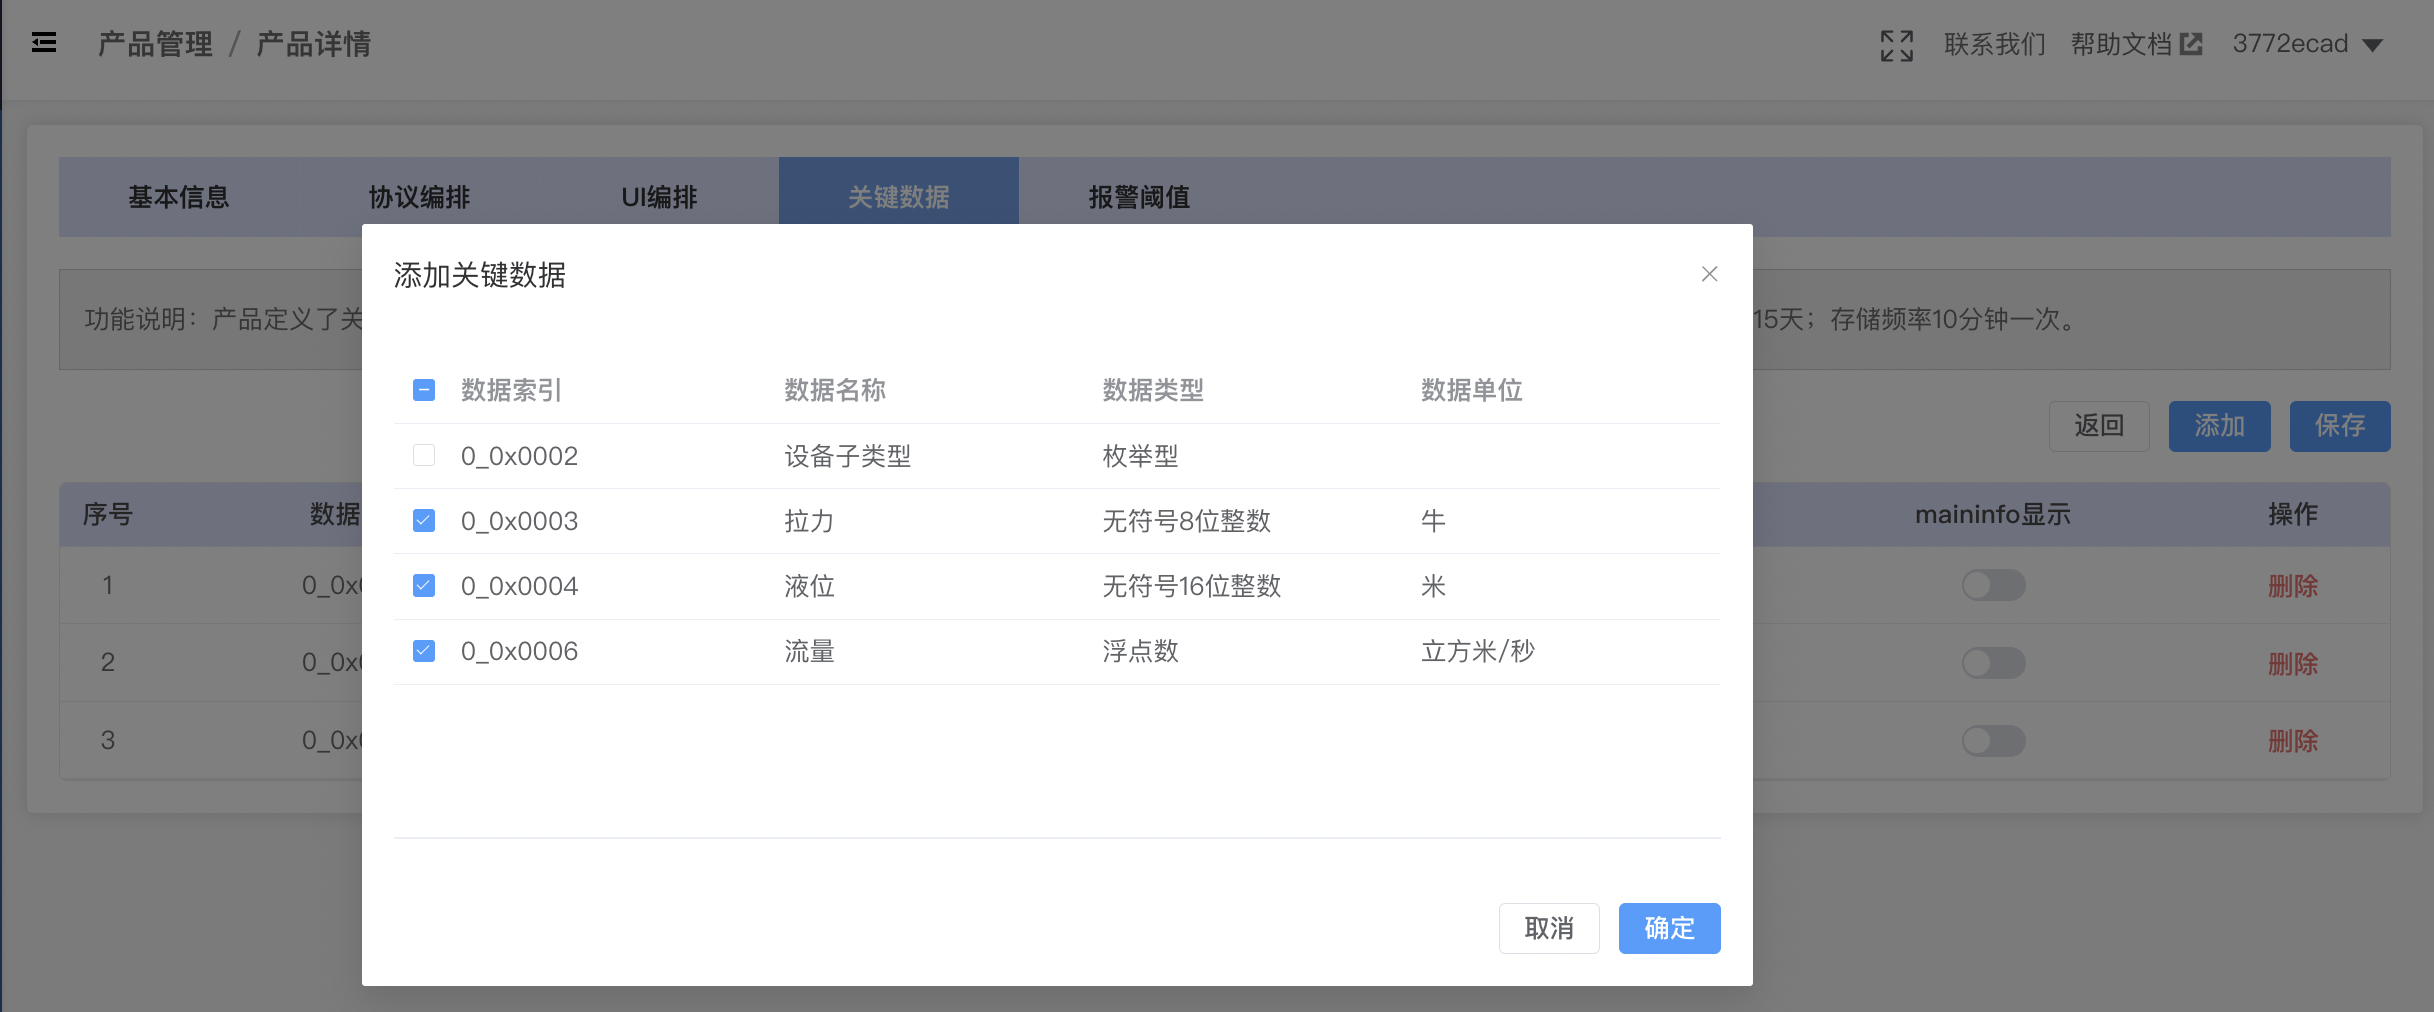This screenshot has height=1012, width=2434.
Task: Click the 返回 button
Action: click(x=2099, y=426)
